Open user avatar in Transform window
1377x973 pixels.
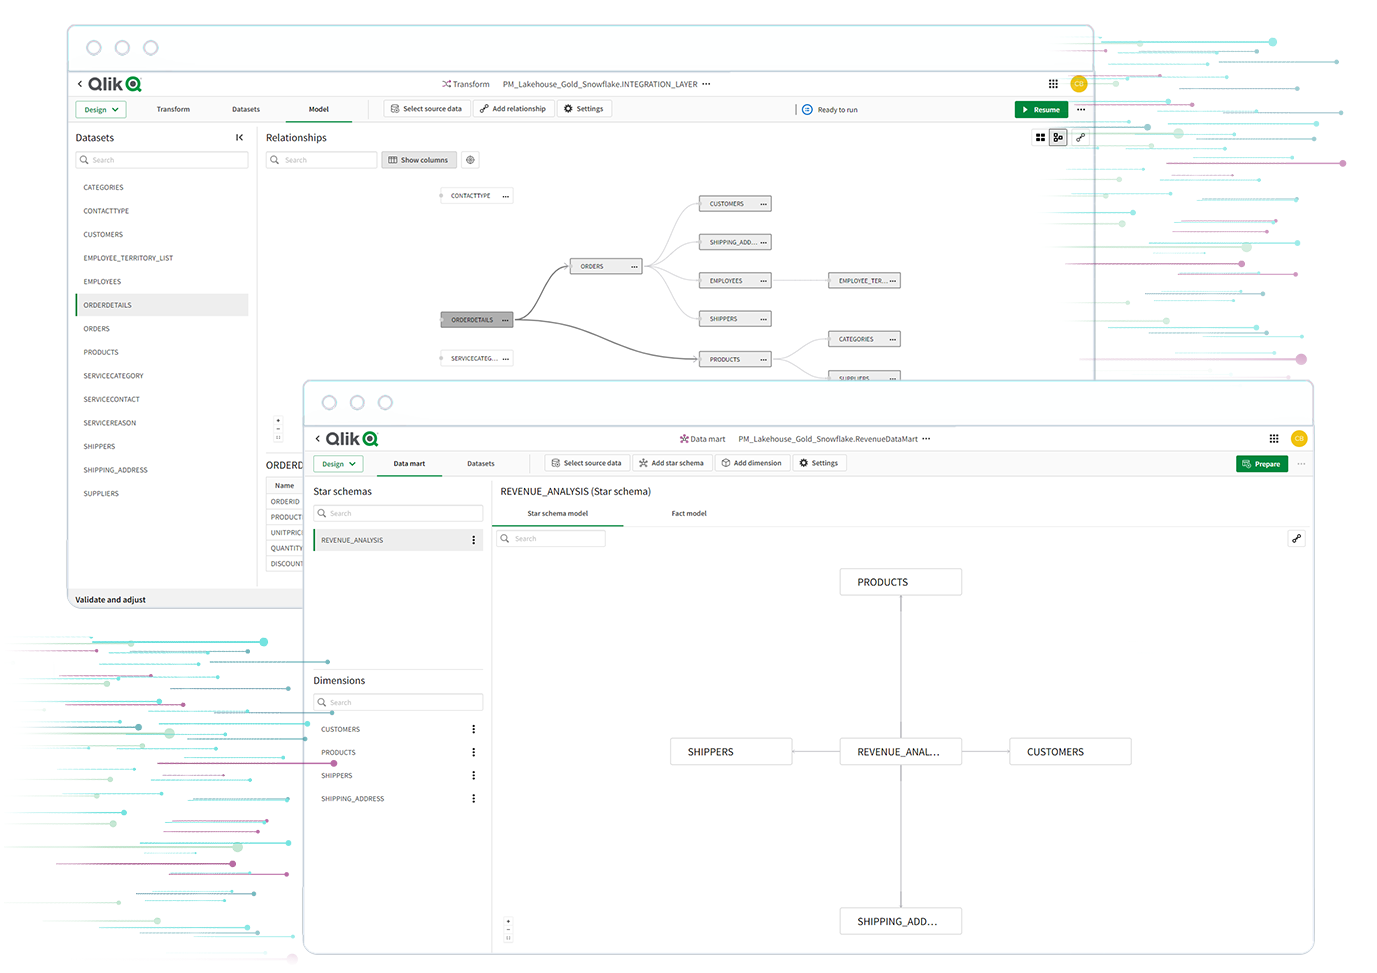coord(1079,84)
